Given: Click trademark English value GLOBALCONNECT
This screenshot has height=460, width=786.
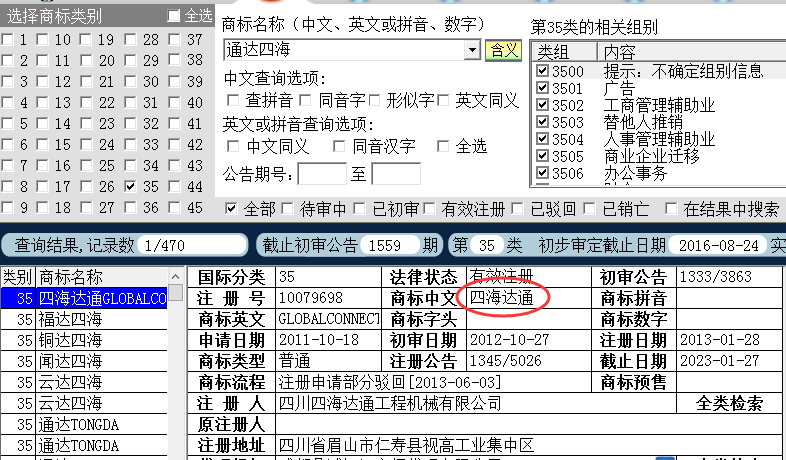Looking at the screenshot, I should pos(328,319).
